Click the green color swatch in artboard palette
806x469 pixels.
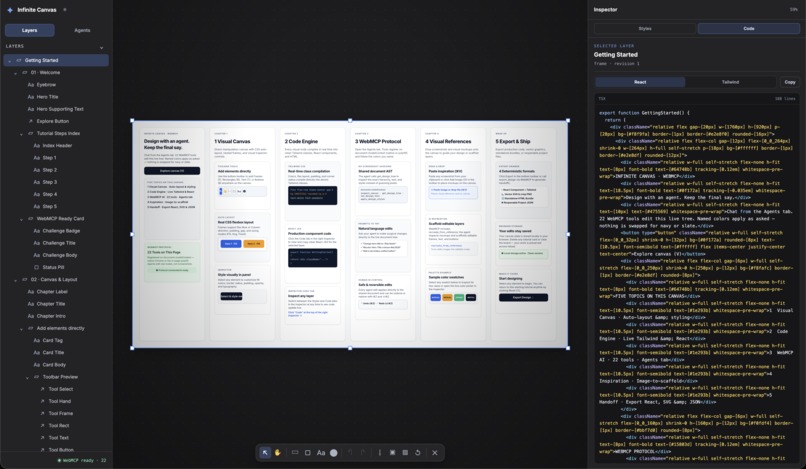459,297
